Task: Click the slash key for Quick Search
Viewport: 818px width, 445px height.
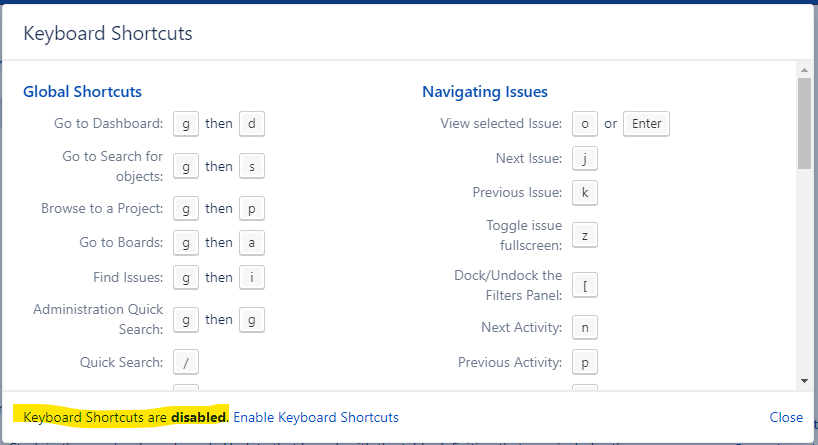Action: point(186,362)
